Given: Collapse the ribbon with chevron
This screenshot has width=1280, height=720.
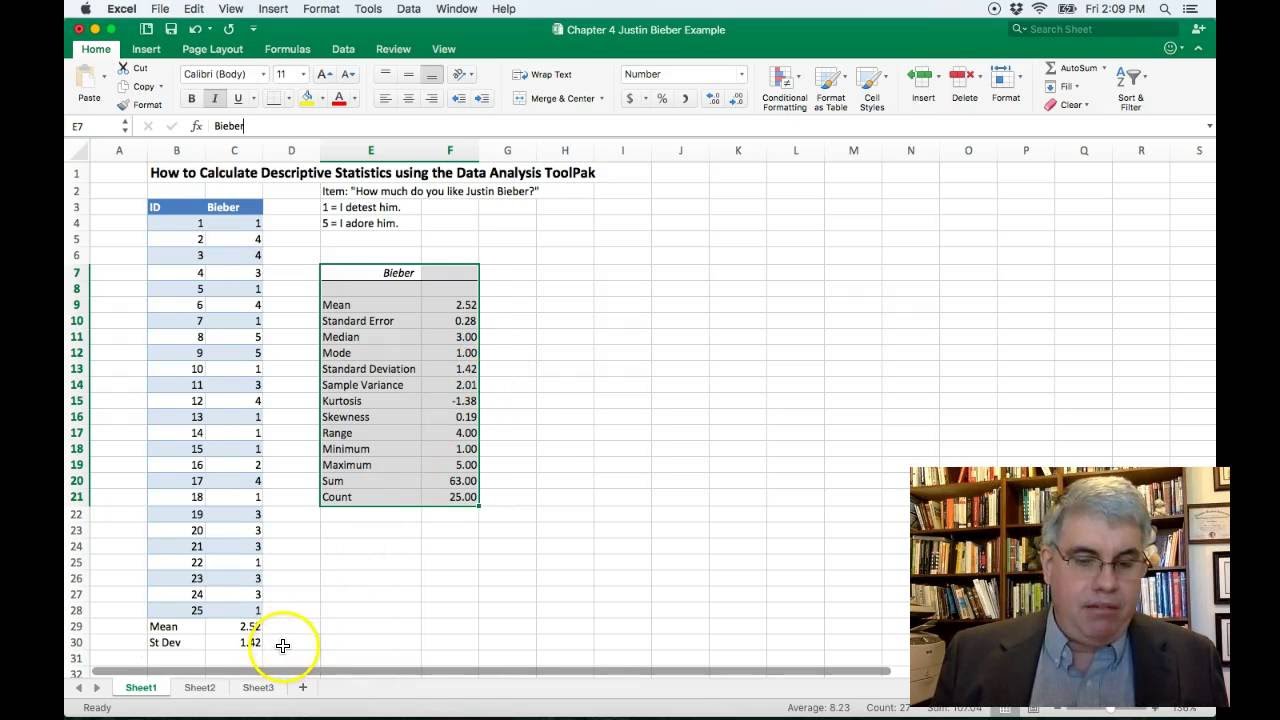Looking at the screenshot, I should tap(1198, 48).
